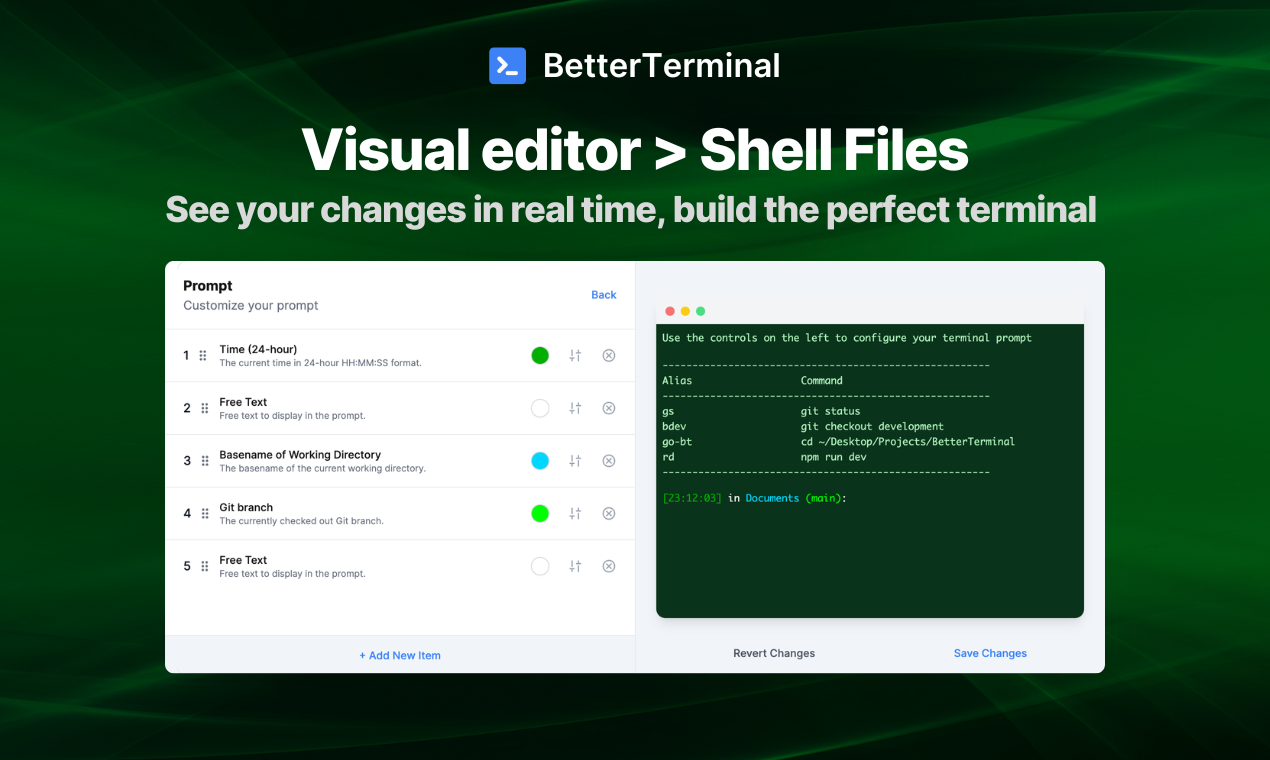This screenshot has height=760, width=1270.
Task: Click the 'go-bt' alias in the terminal
Action: [x=677, y=442]
